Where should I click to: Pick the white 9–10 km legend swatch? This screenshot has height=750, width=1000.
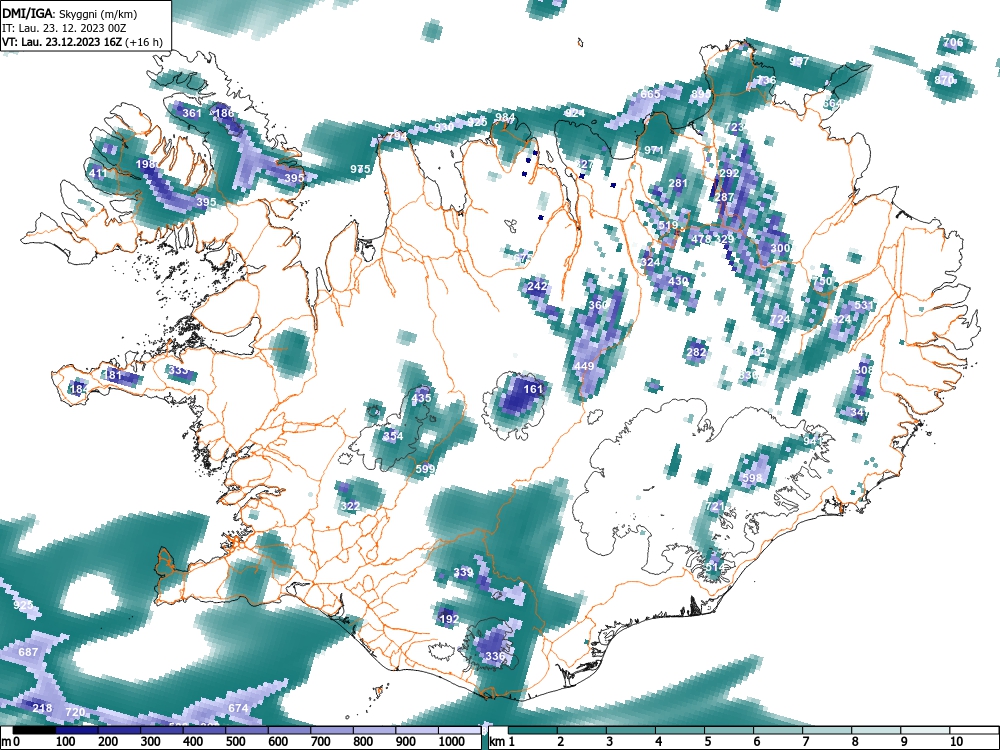[x=925, y=730]
